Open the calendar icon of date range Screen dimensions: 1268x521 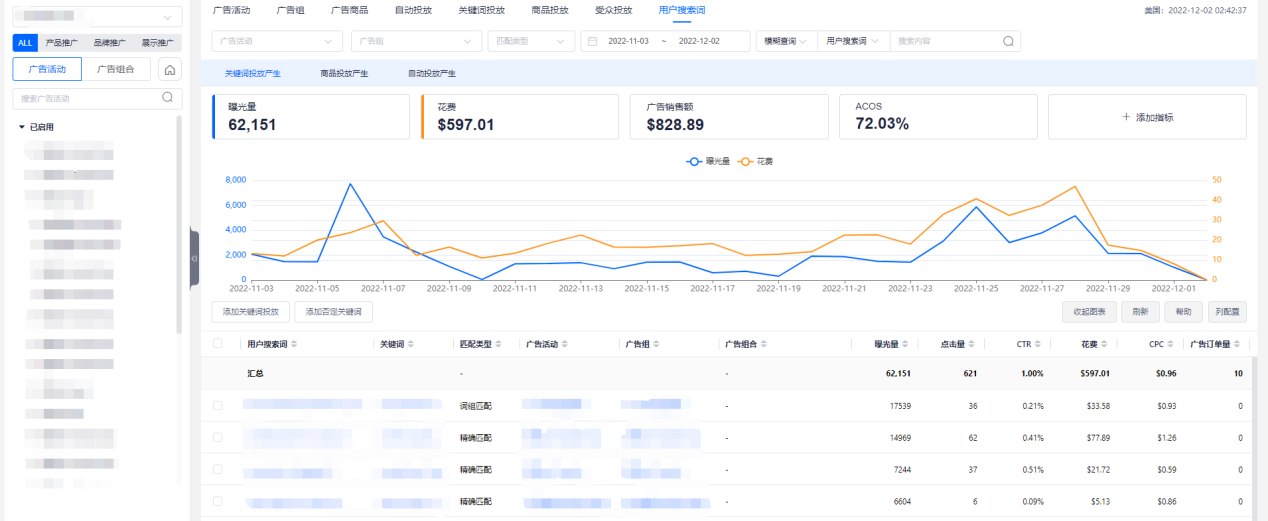593,41
